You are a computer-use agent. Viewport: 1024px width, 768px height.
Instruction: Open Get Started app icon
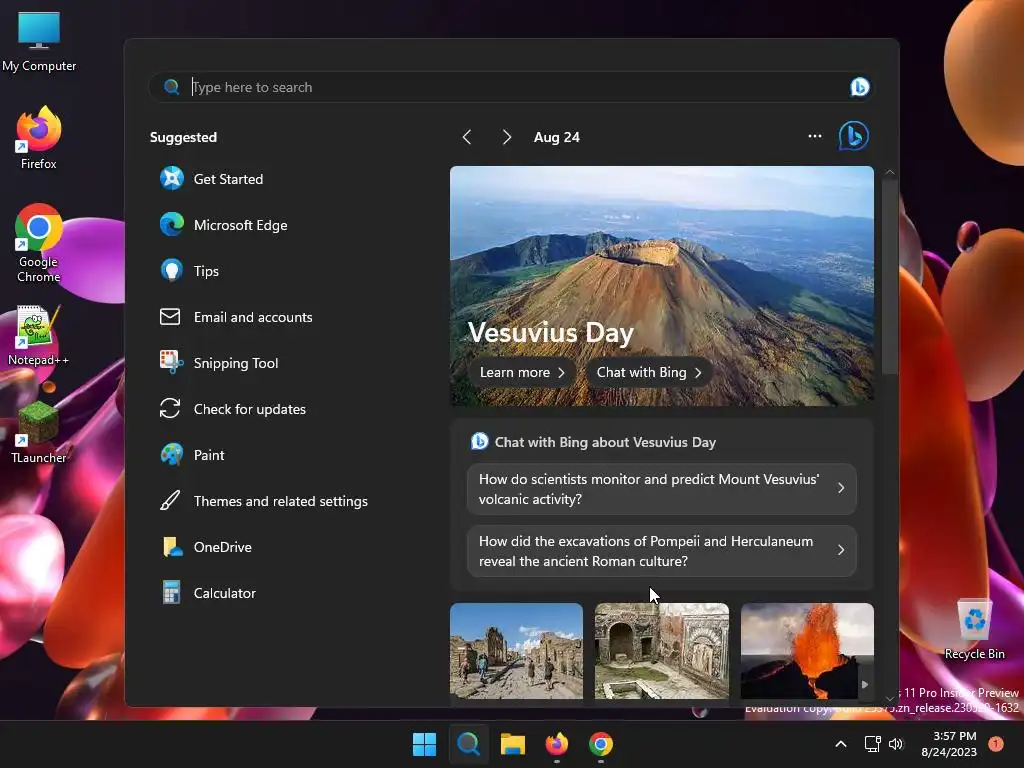(172, 178)
